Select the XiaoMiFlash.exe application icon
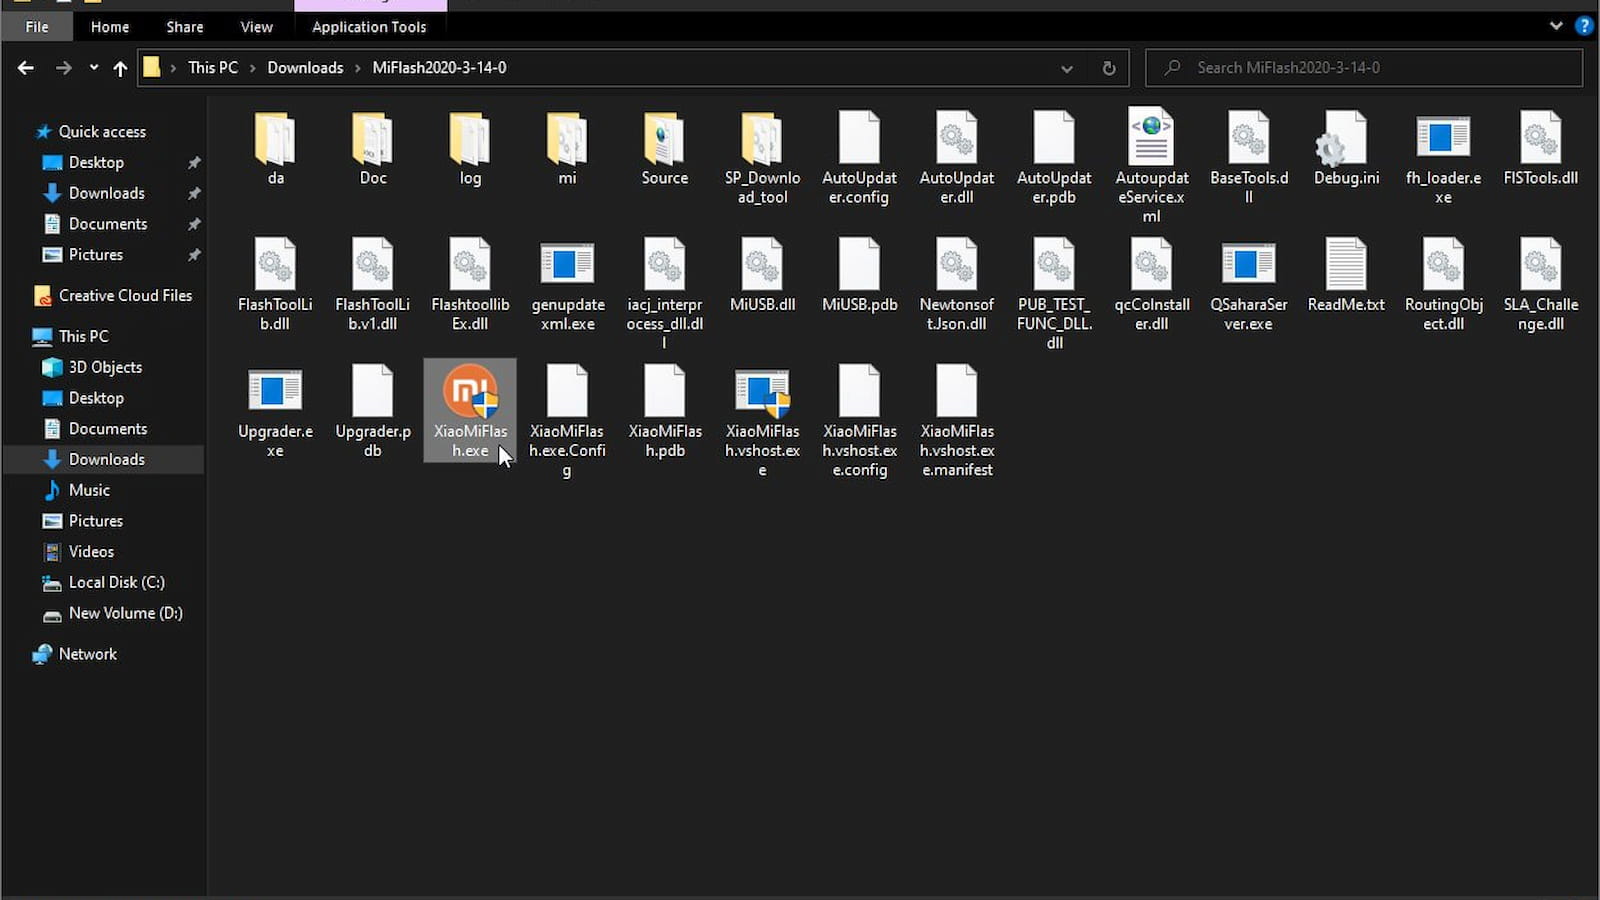Image resolution: width=1600 pixels, height=900 pixels. point(470,392)
